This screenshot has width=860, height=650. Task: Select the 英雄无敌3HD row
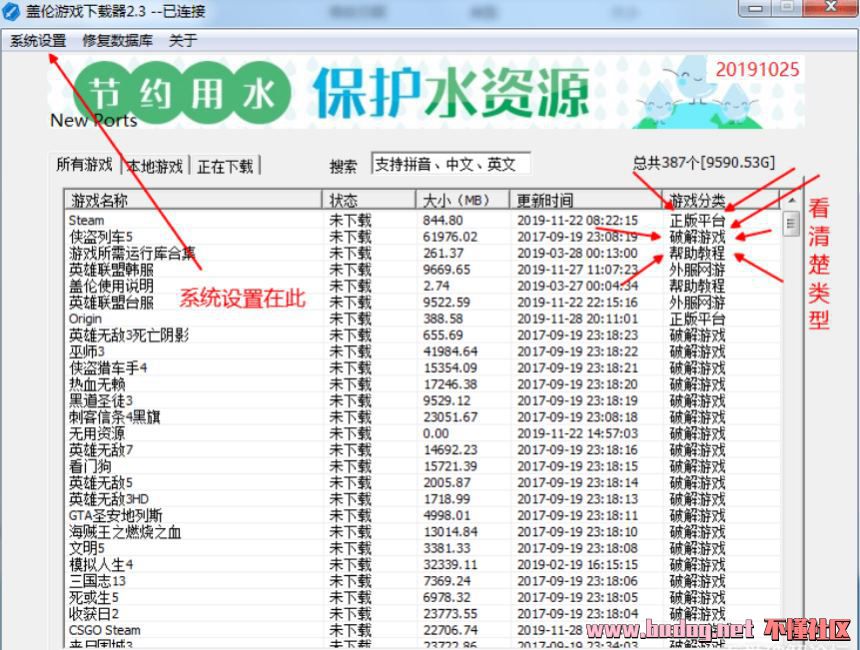[422, 499]
